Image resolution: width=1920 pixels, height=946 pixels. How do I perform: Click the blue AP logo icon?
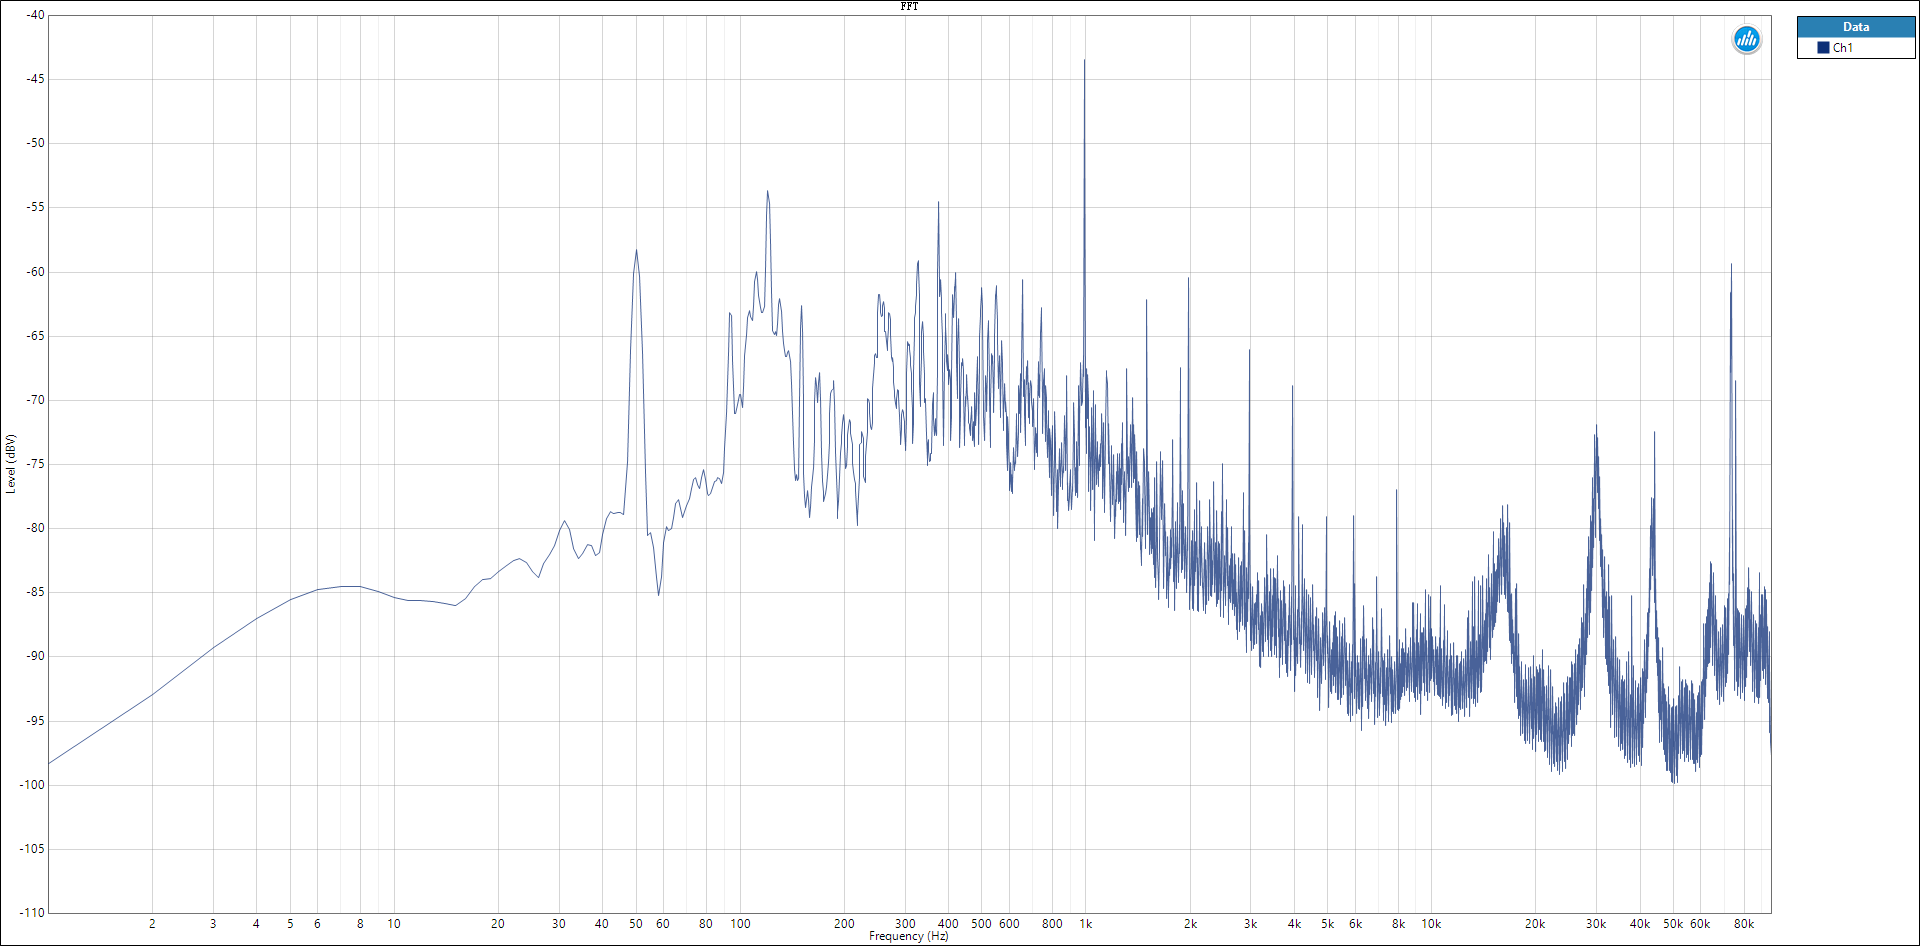tap(1746, 40)
